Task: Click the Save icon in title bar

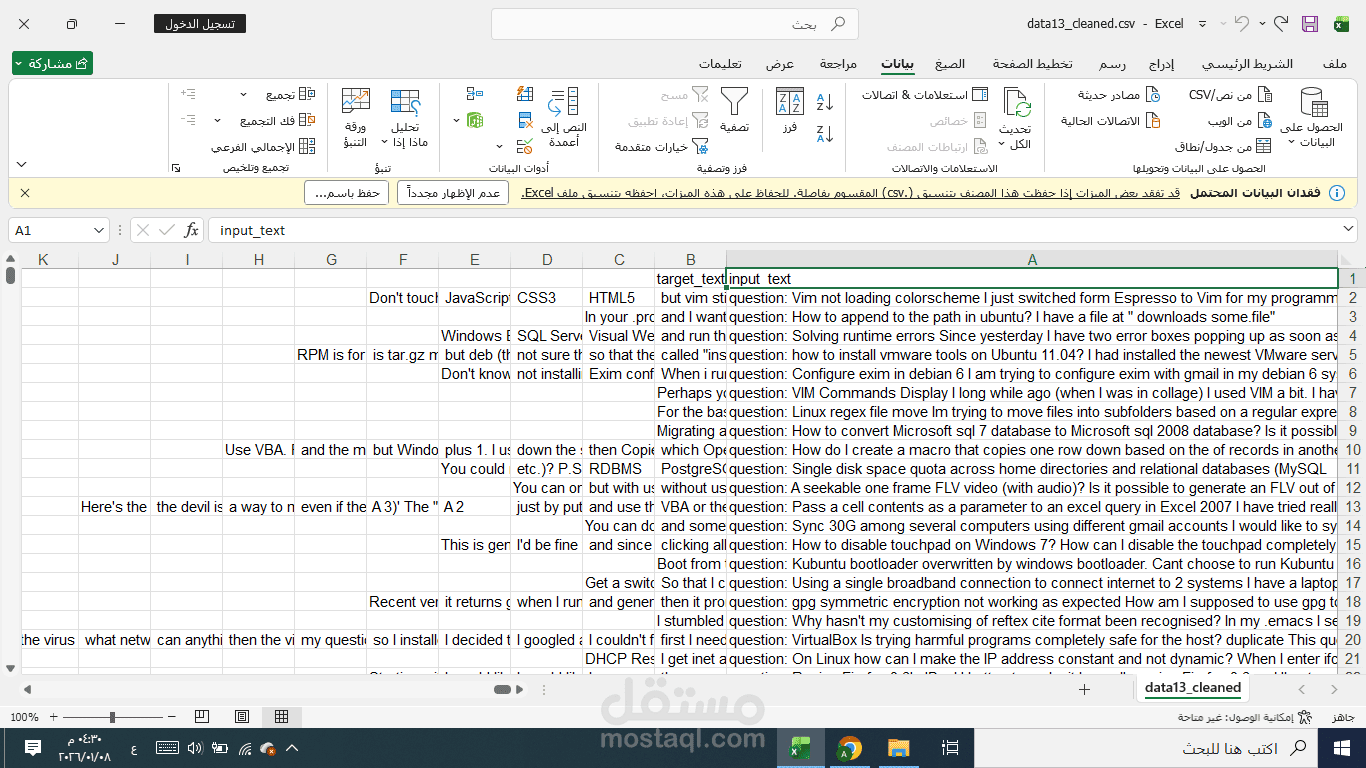Action: click(1310, 23)
